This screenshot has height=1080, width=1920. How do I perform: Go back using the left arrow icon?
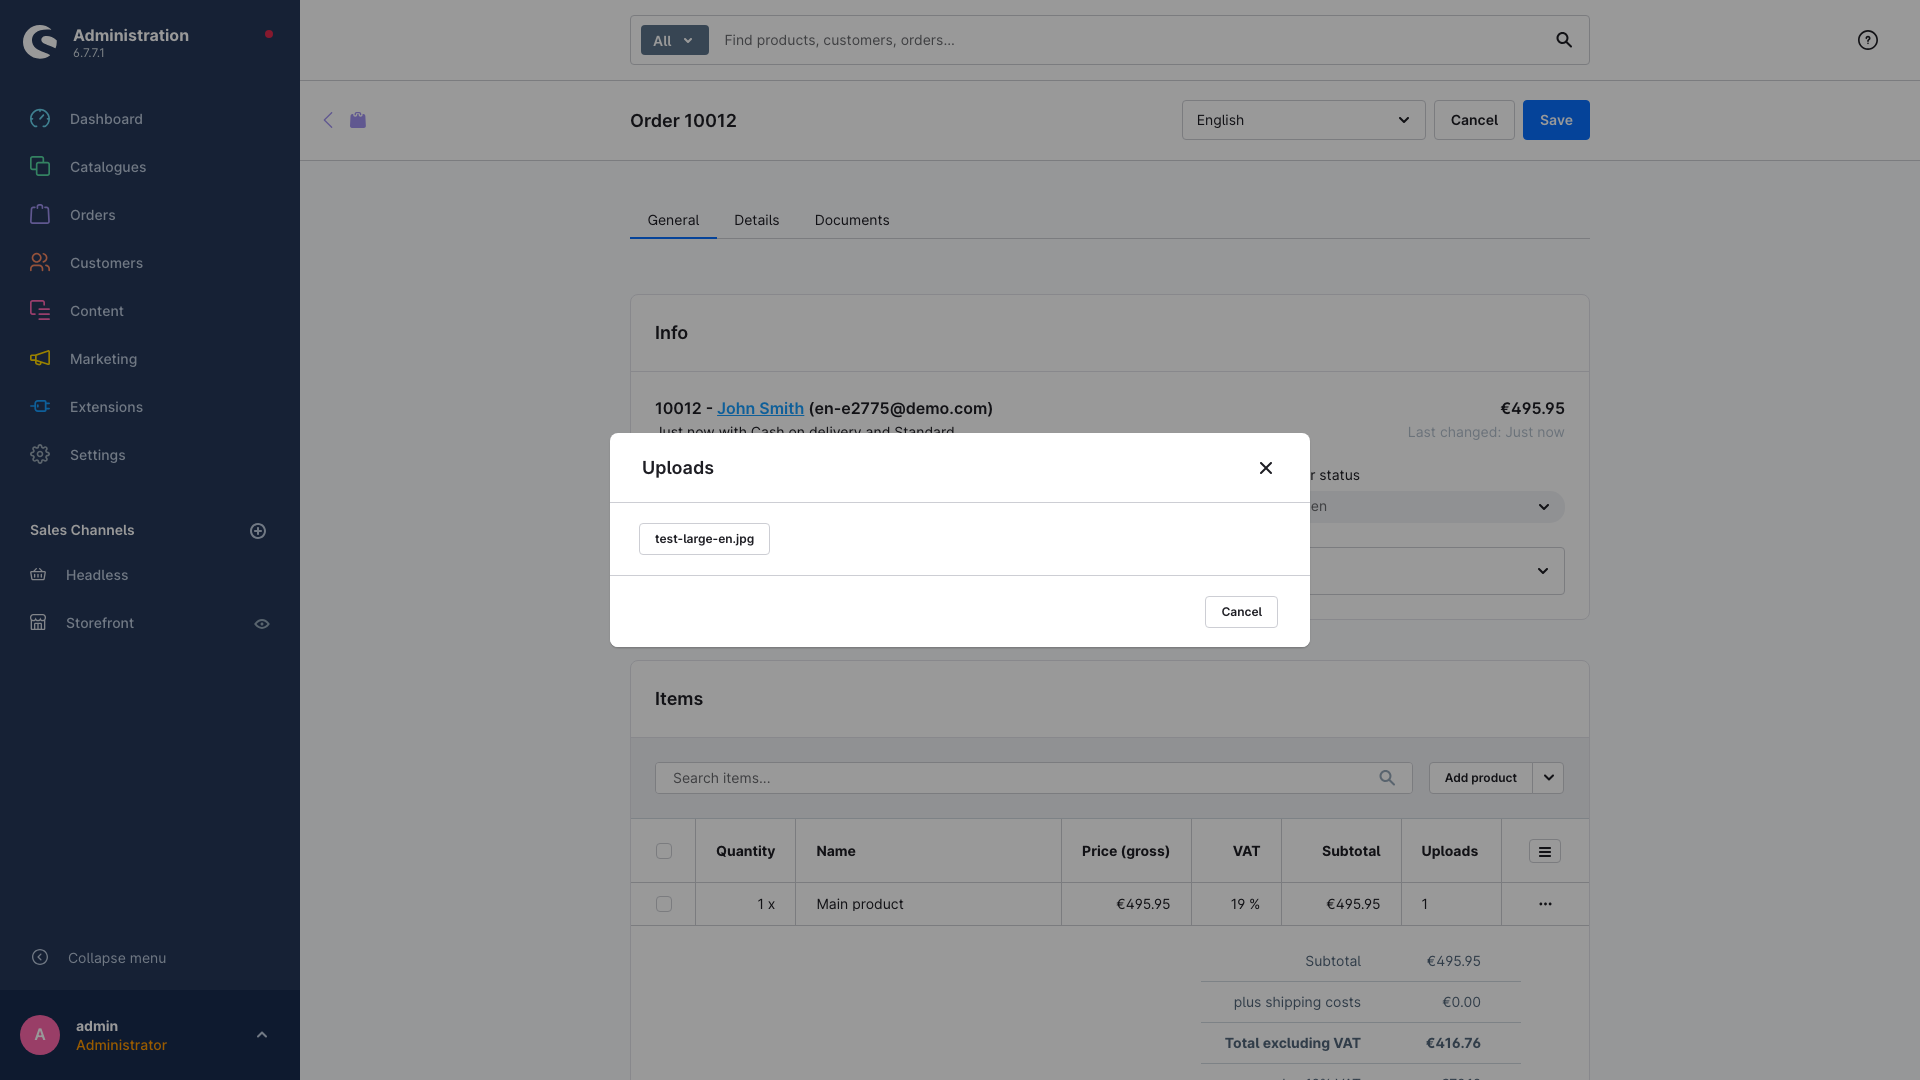(x=328, y=120)
